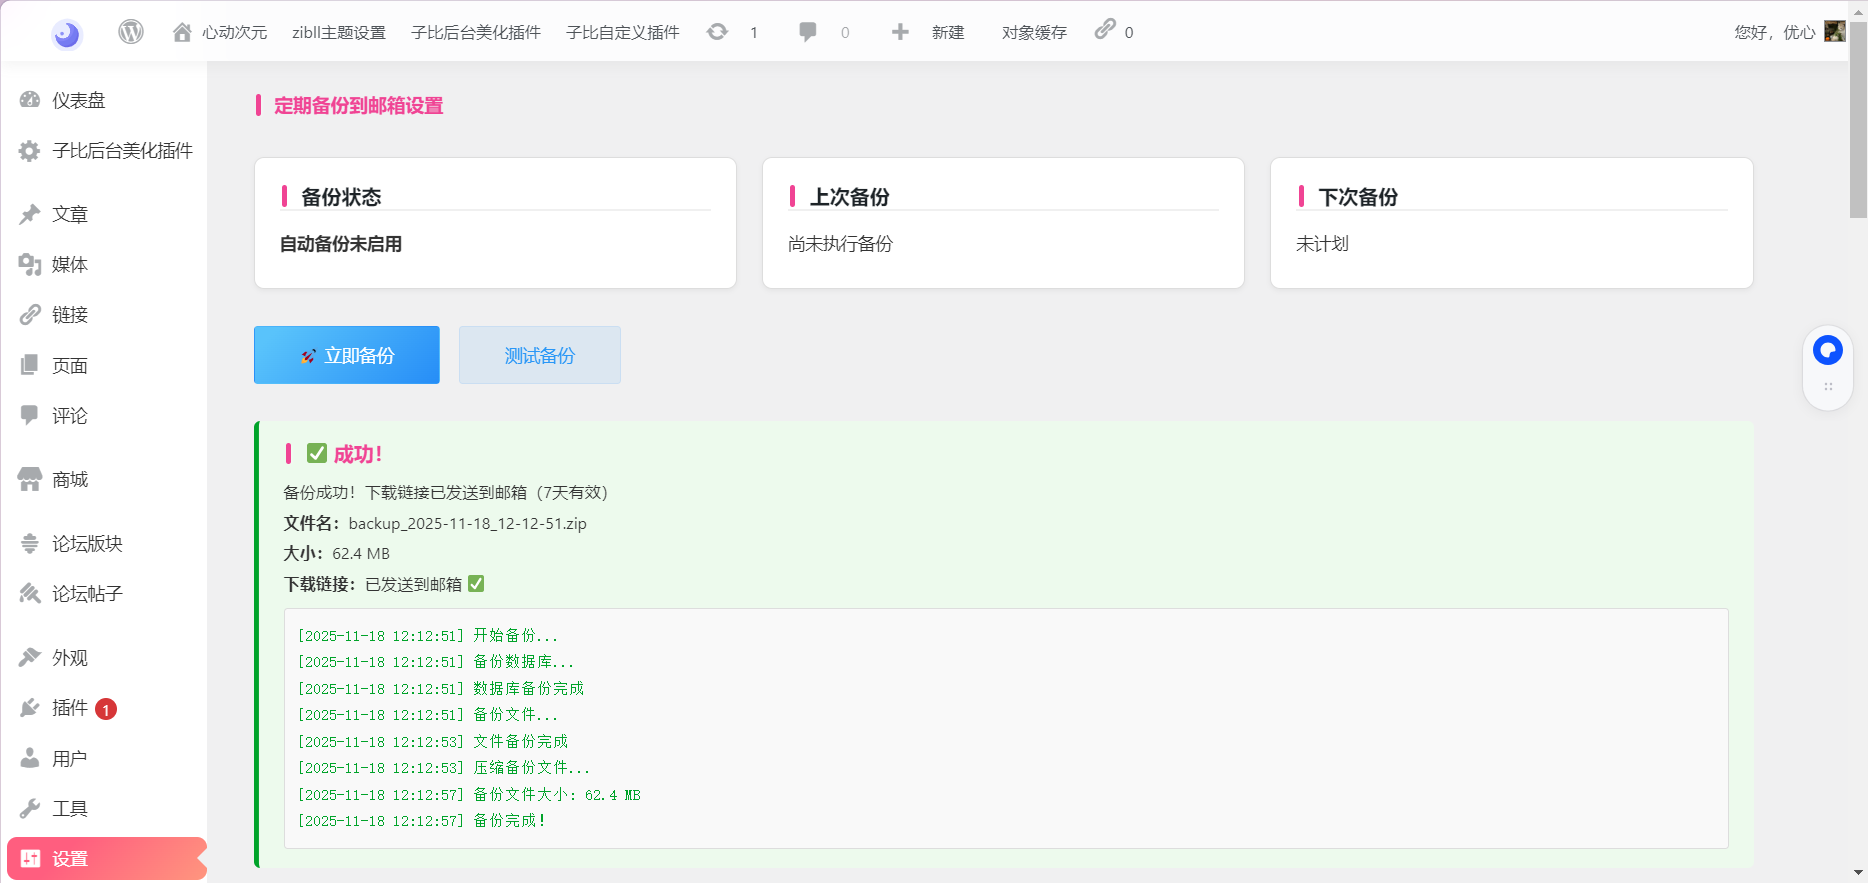Image resolution: width=1868 pixels, height=883 pixels.
Task: Click the moon logo icon in admin bar
Action: [67, 34]
